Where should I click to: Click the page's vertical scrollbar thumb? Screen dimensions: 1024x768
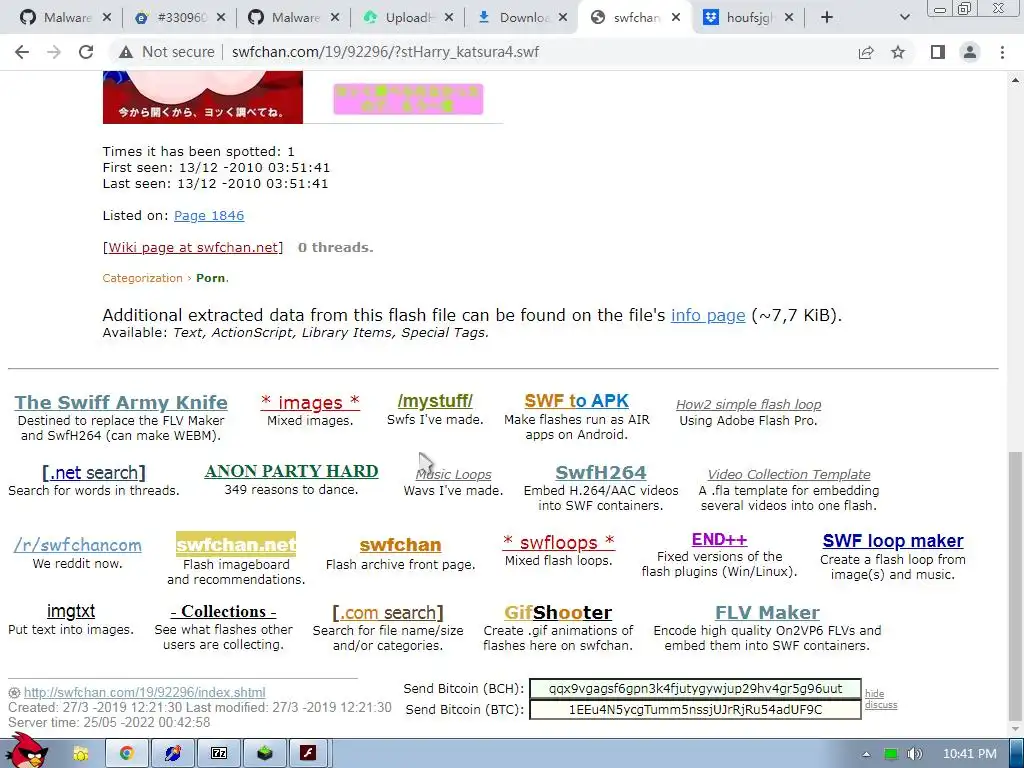[1015, 584]
